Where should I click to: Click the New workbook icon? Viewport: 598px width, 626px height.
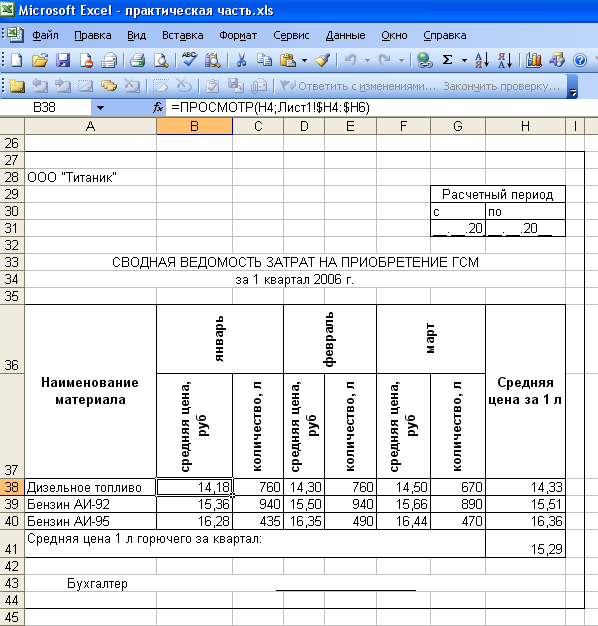click(x=16, y=60)
